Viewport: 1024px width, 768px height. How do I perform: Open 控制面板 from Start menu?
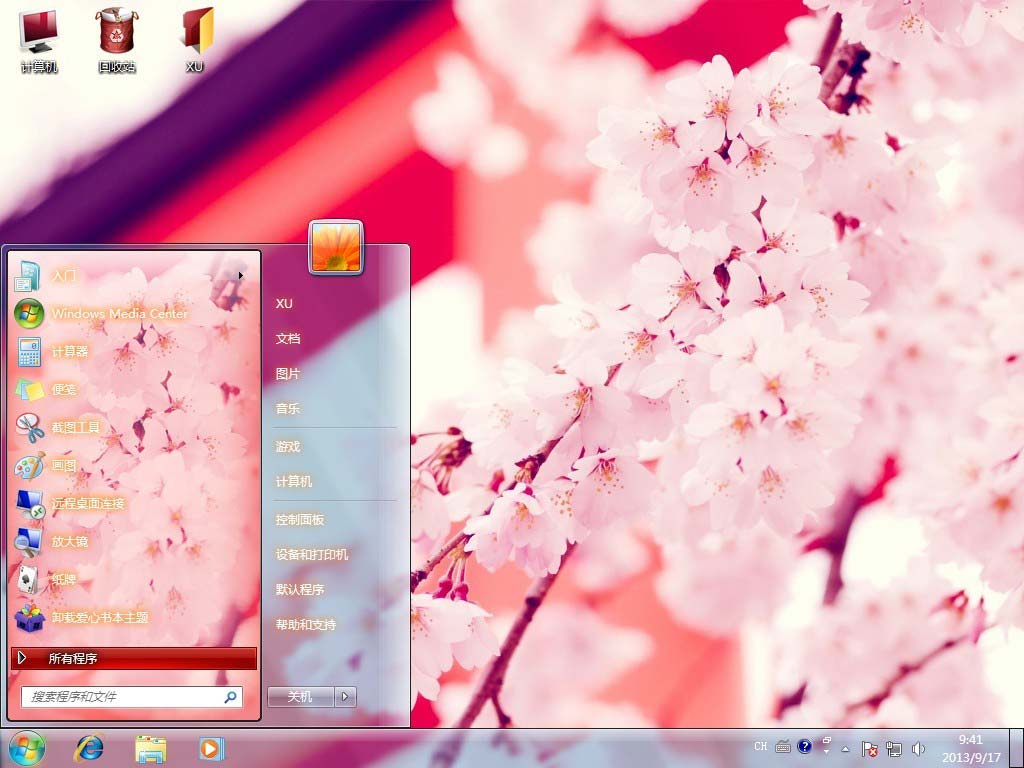[x=300, y=520]
